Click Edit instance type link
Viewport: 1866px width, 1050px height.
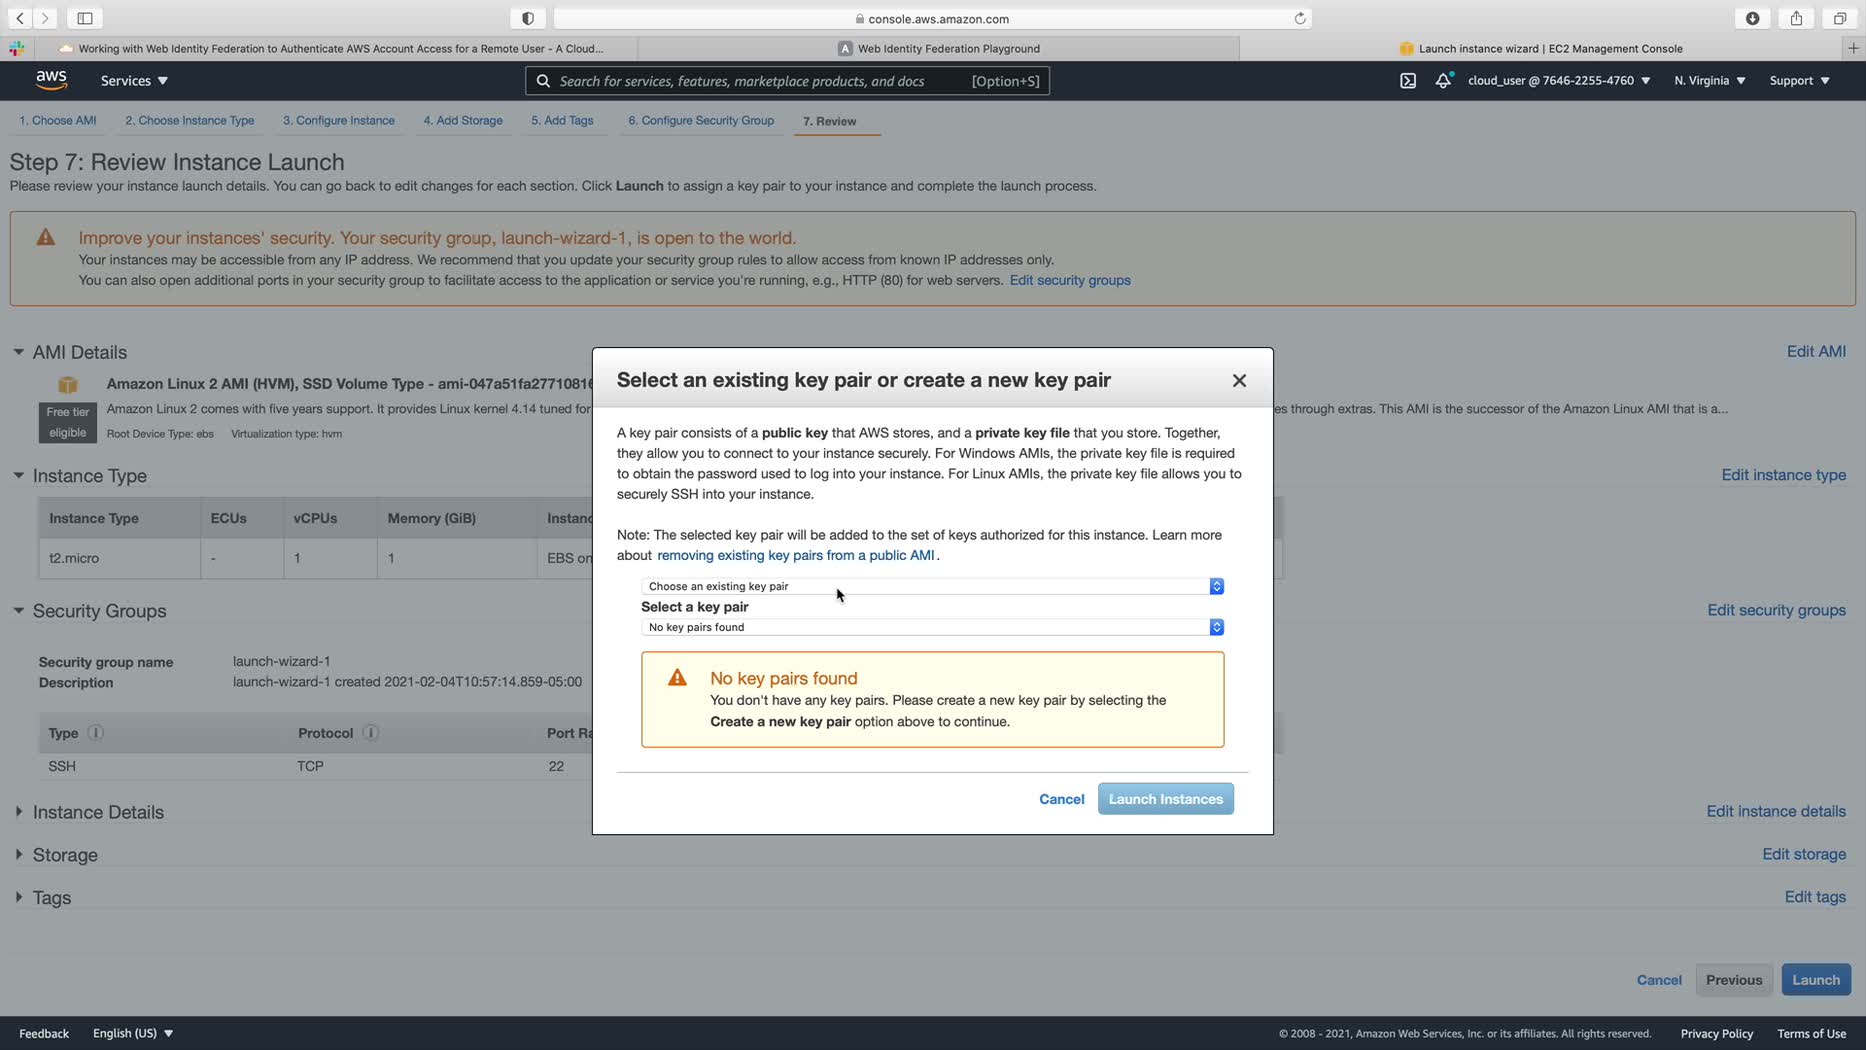(1784, 475)
